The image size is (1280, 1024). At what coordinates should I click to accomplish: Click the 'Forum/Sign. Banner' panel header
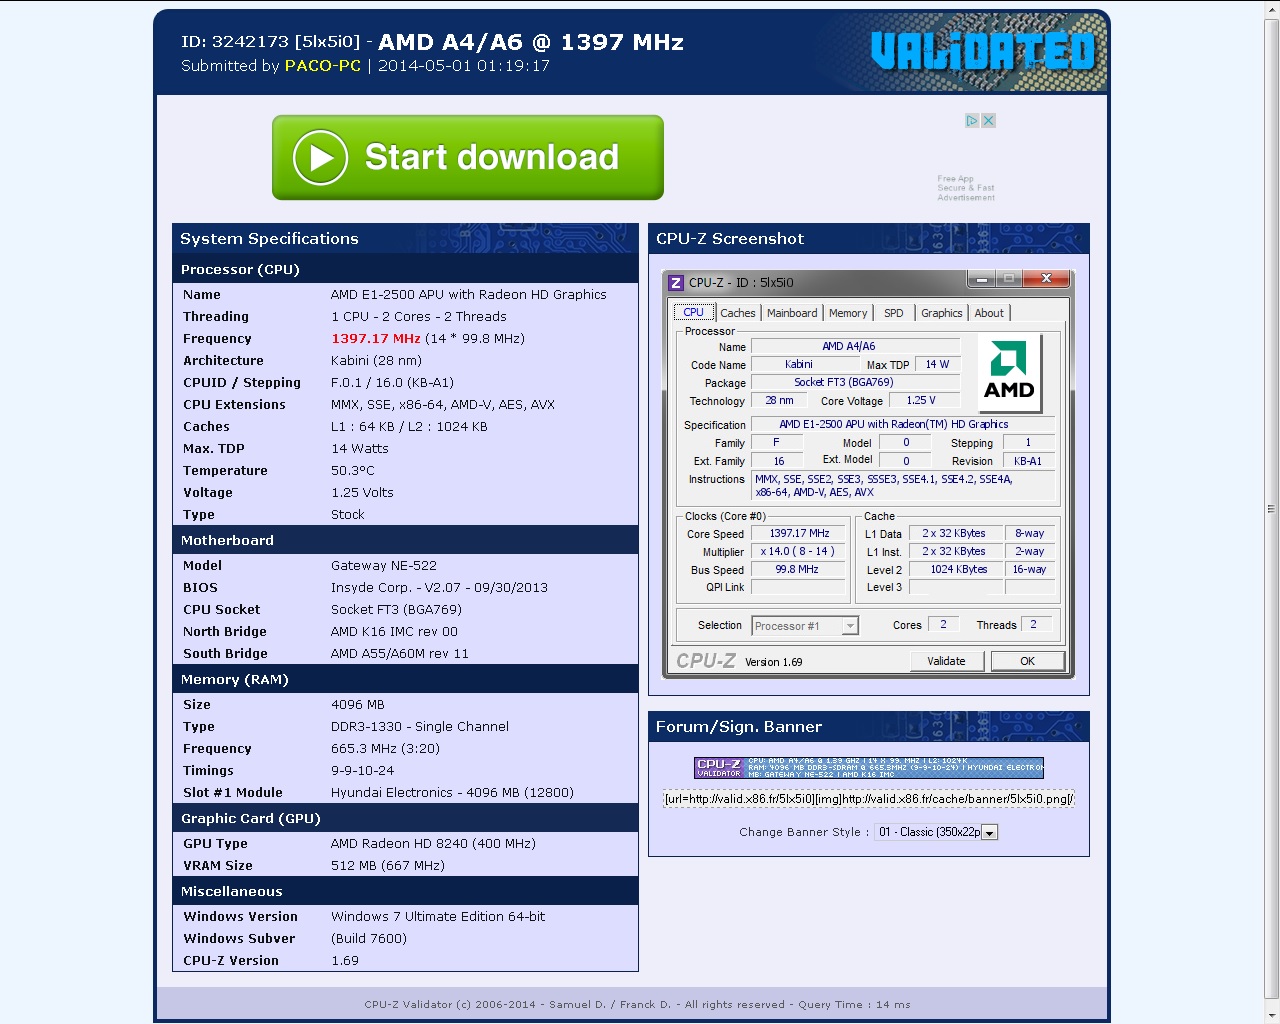[869, 726]
